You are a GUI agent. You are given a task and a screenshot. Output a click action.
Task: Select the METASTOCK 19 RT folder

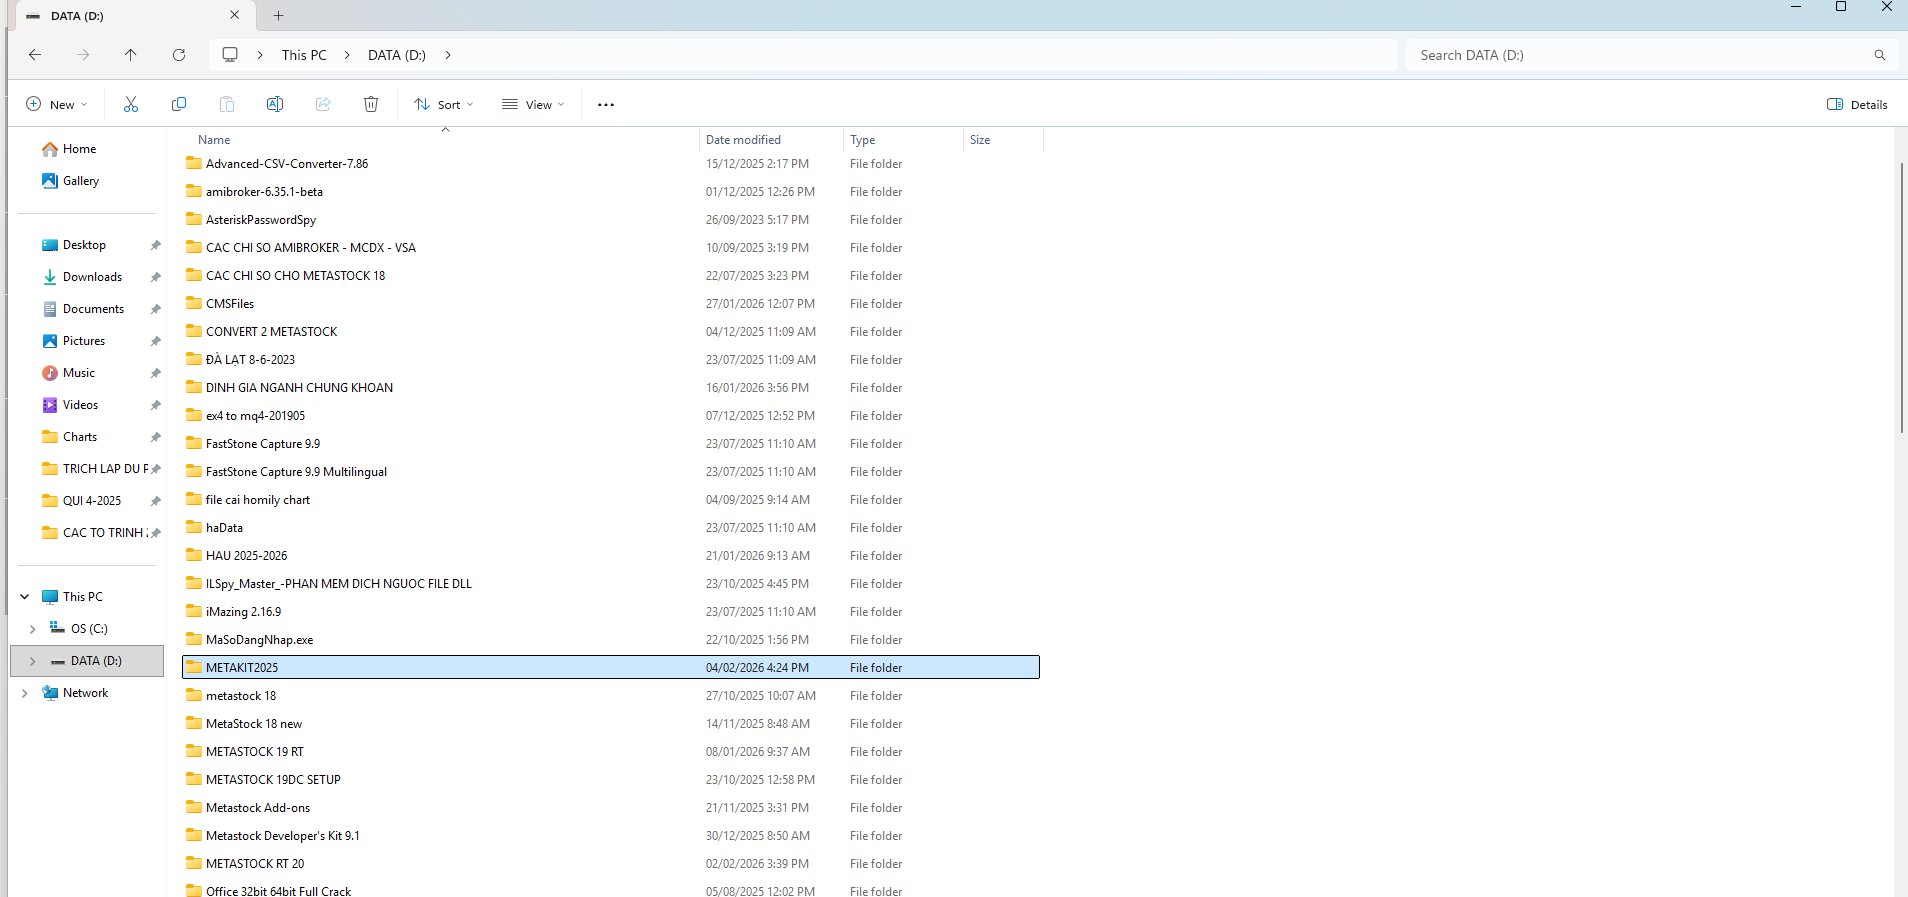tap(255, 752)
